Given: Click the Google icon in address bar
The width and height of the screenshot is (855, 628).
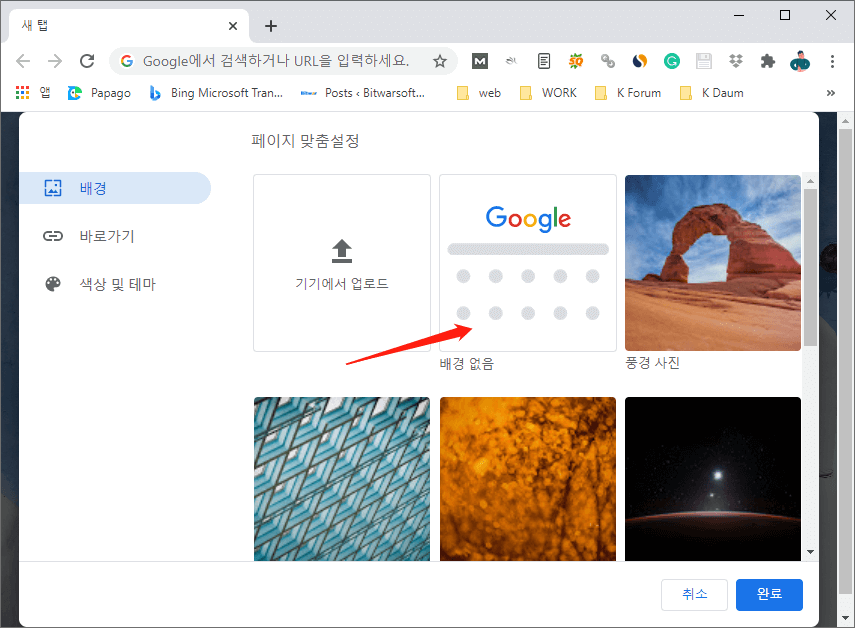Looking at the screenshot, I should [127, 61].
